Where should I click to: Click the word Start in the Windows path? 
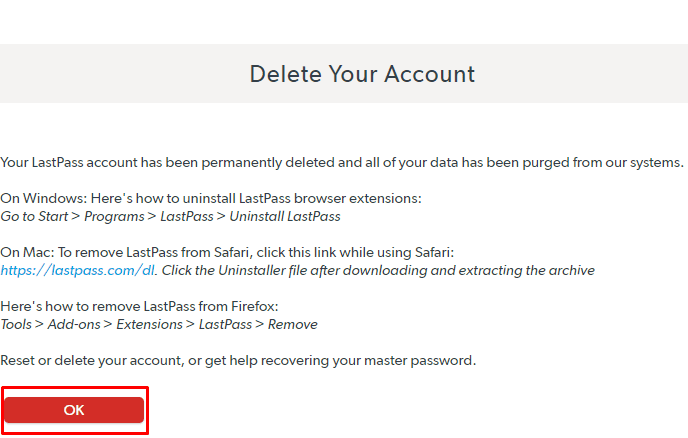pos(53,216)
